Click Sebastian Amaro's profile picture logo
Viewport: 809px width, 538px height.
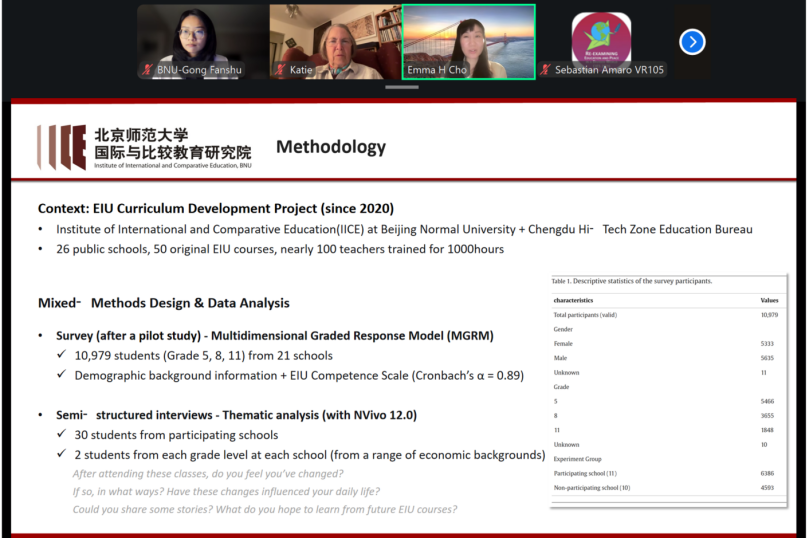601,37
